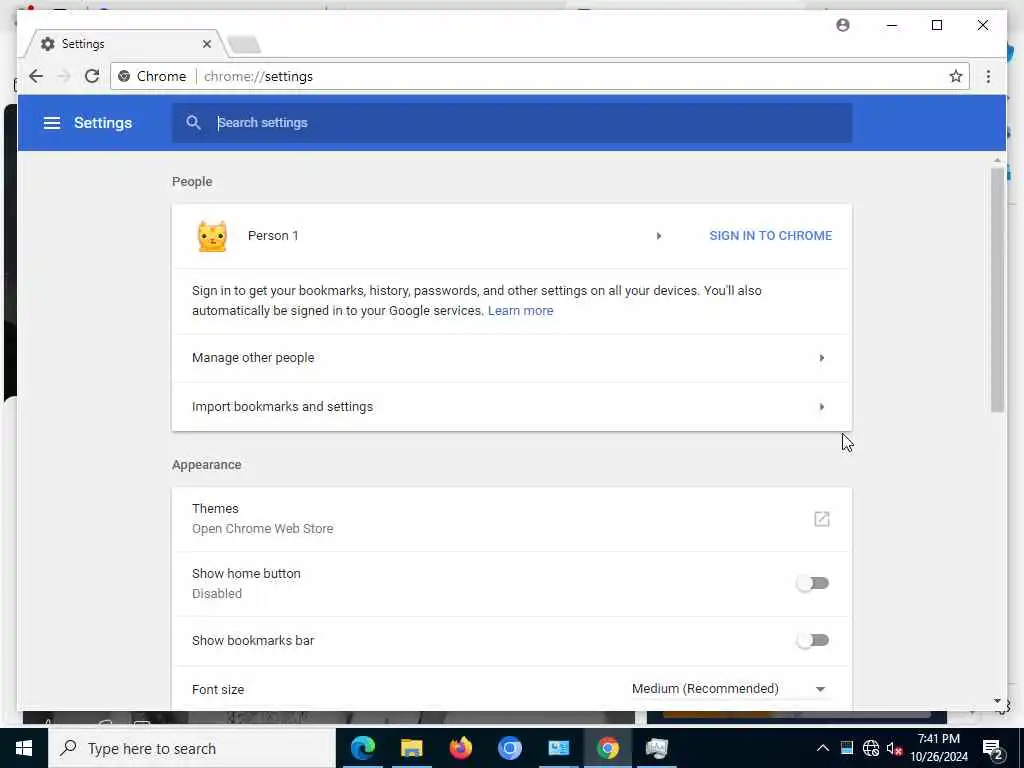Click the People section heading
This screenshot has height=768, width=1024.
coord(192,182)
